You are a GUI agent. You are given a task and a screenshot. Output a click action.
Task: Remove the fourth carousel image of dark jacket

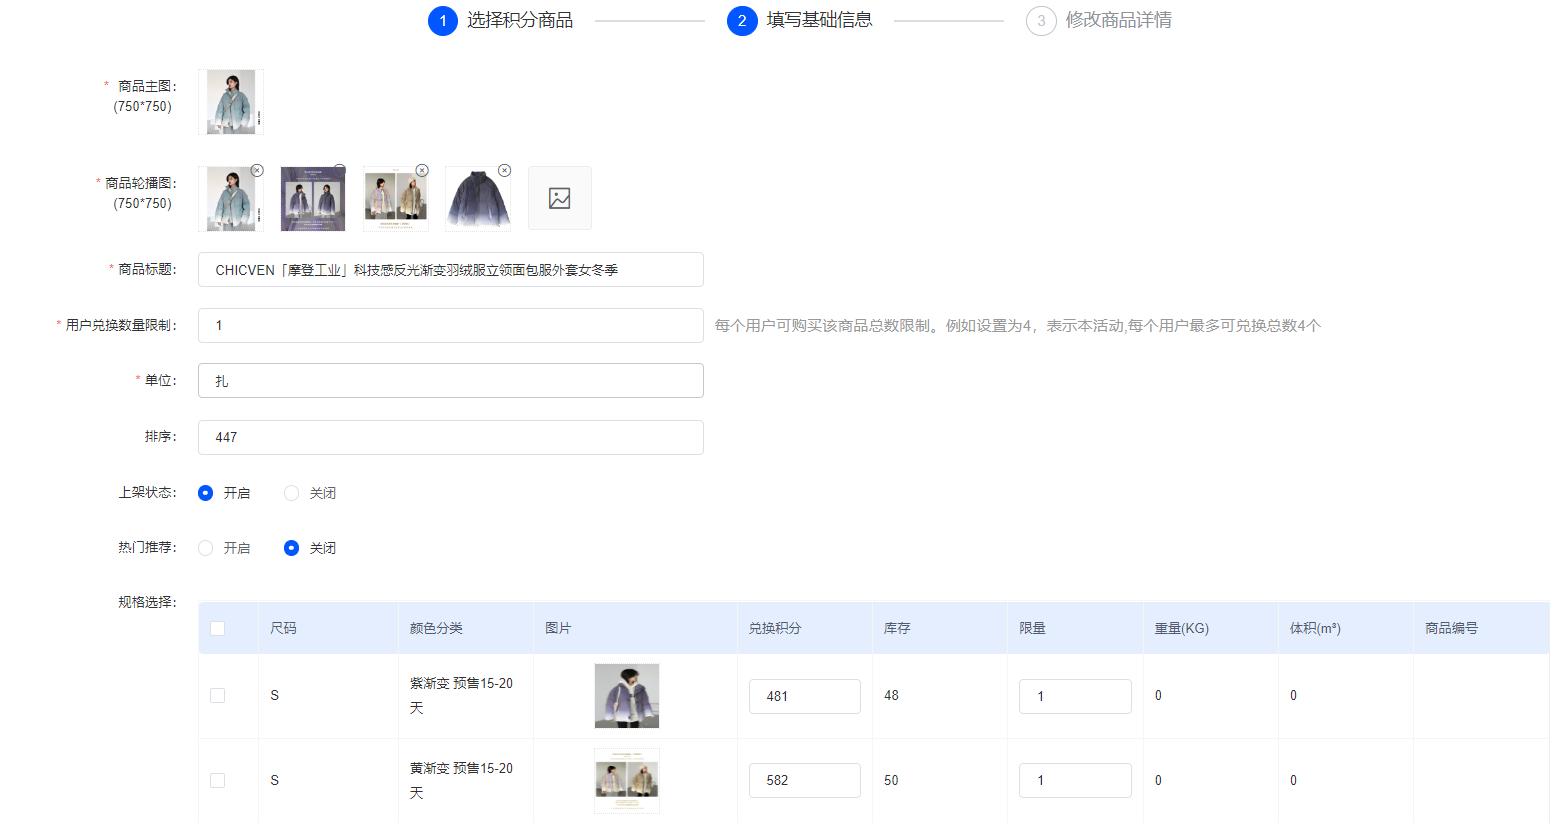[504, 170]
